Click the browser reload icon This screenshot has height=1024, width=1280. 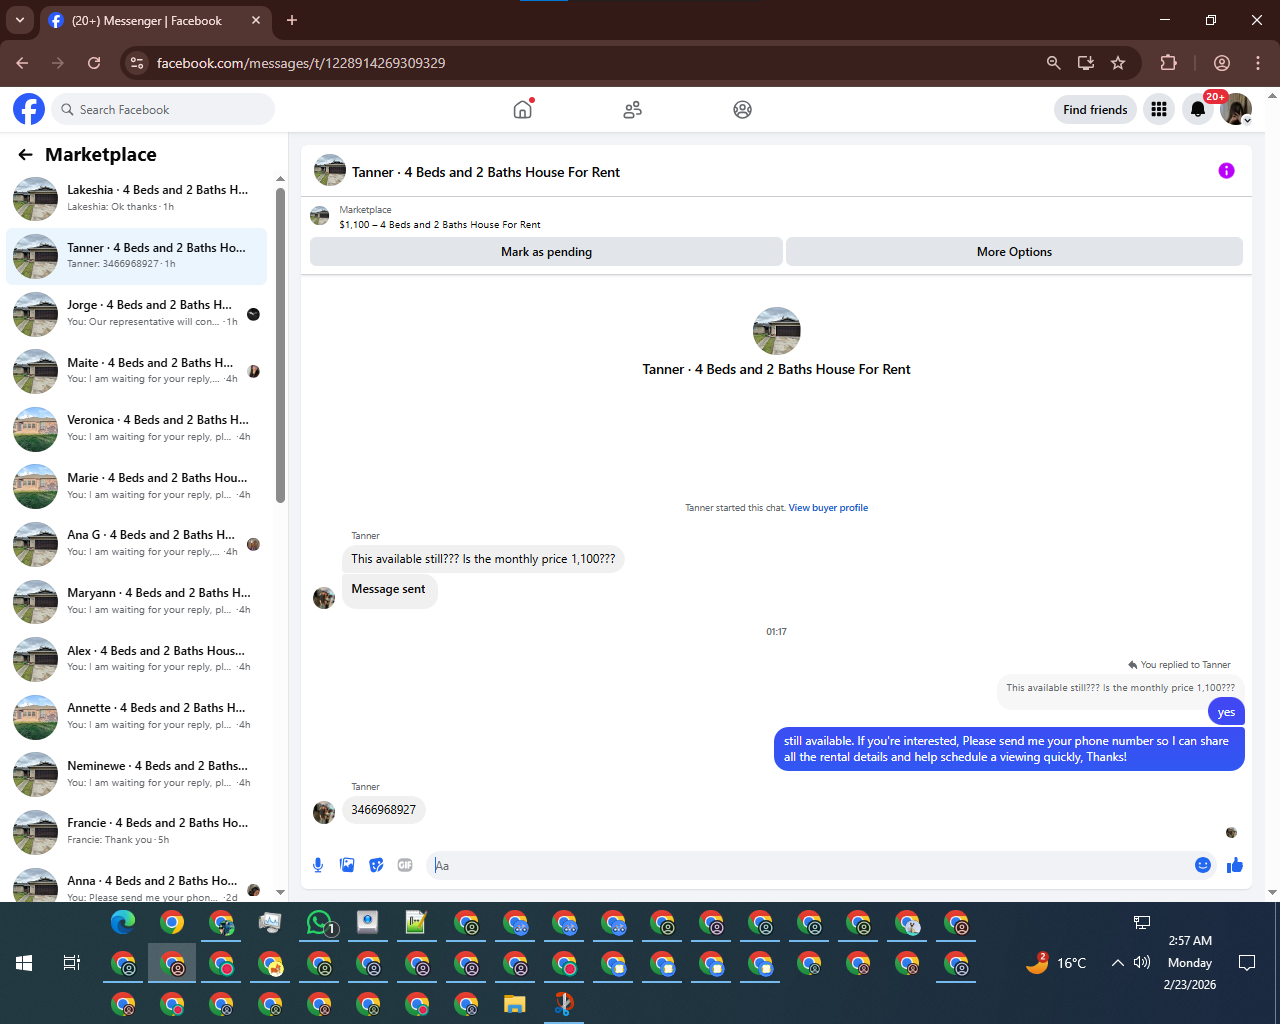(x=94, y=63)
